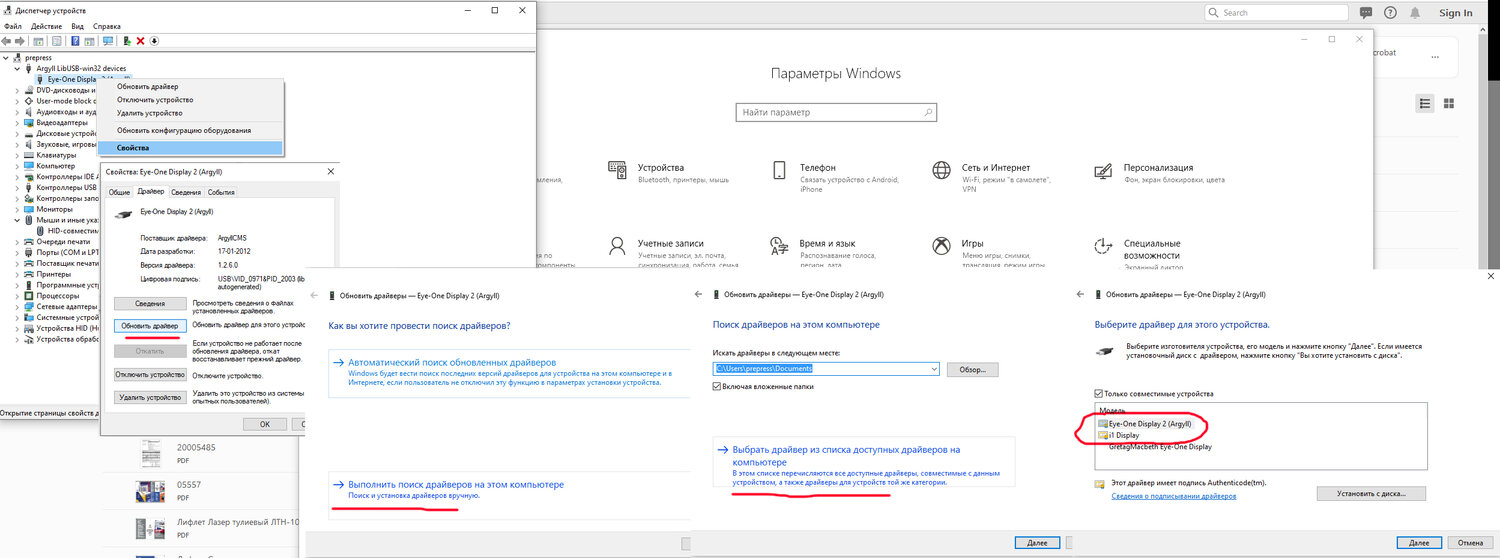Switch Acrobat file list to grid view
Image resolution: width=1500 pixels, height=558 pixels.
click(x=1448, y=103)
